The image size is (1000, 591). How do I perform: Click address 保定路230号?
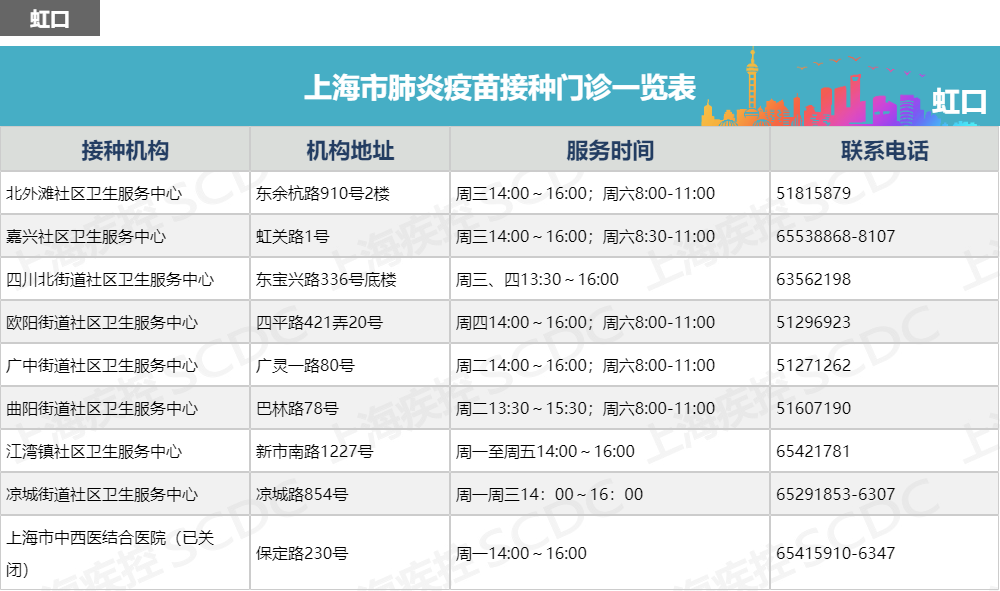(302, 553)
